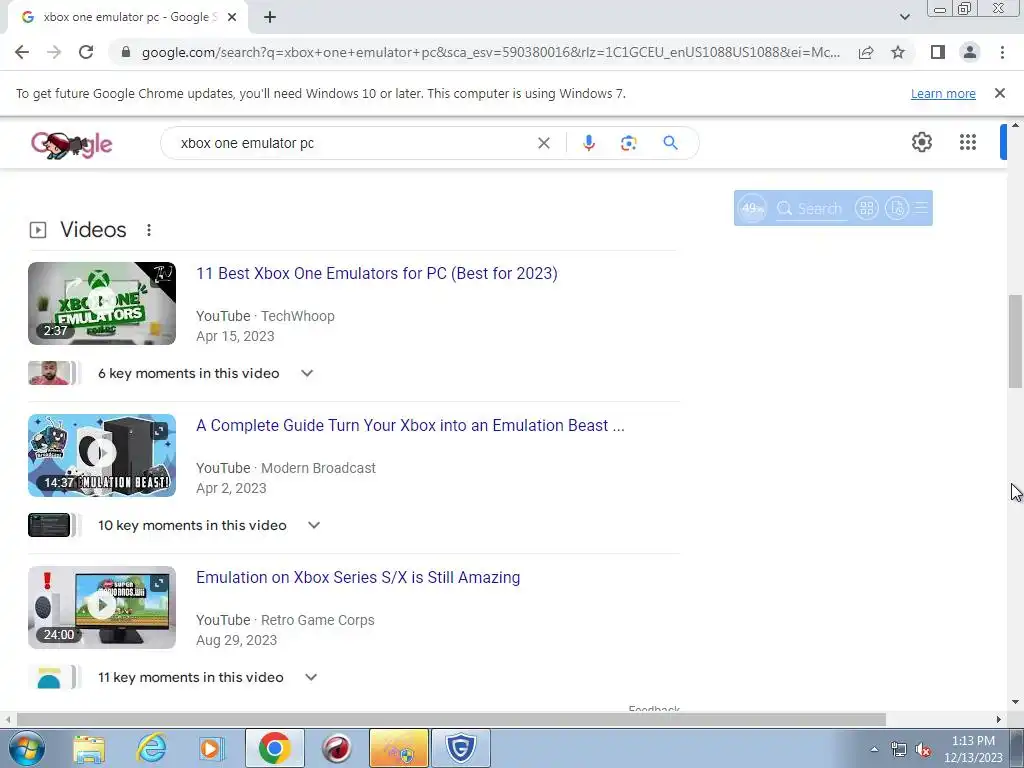Bookmark this tab with the star icon
The image size is (1024, 768).
pos(898,52)
